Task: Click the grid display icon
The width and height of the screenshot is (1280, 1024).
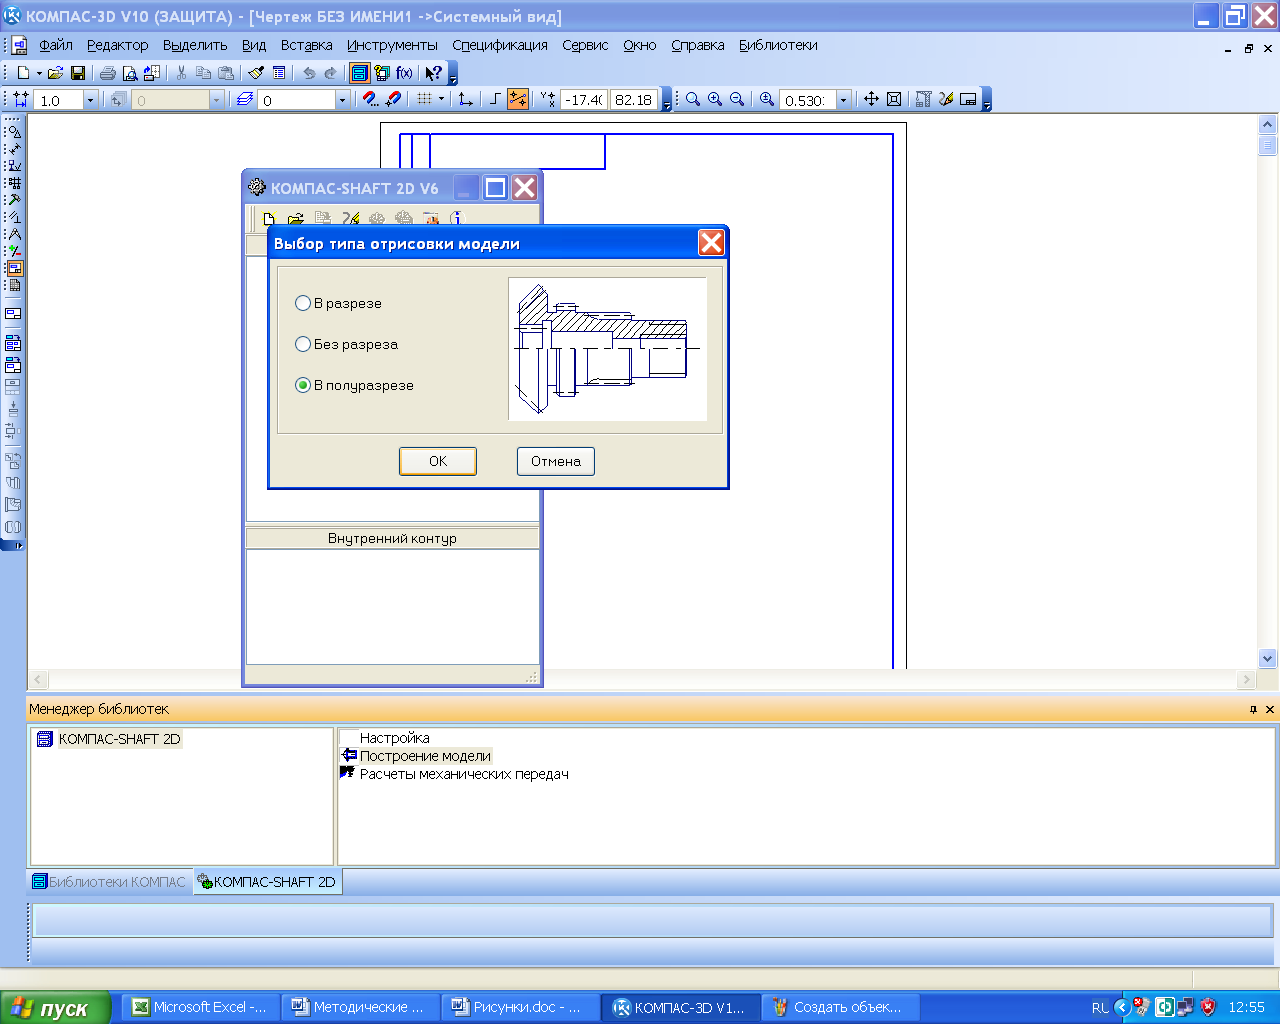Action: pyautogui.click(x=424, y=100)
